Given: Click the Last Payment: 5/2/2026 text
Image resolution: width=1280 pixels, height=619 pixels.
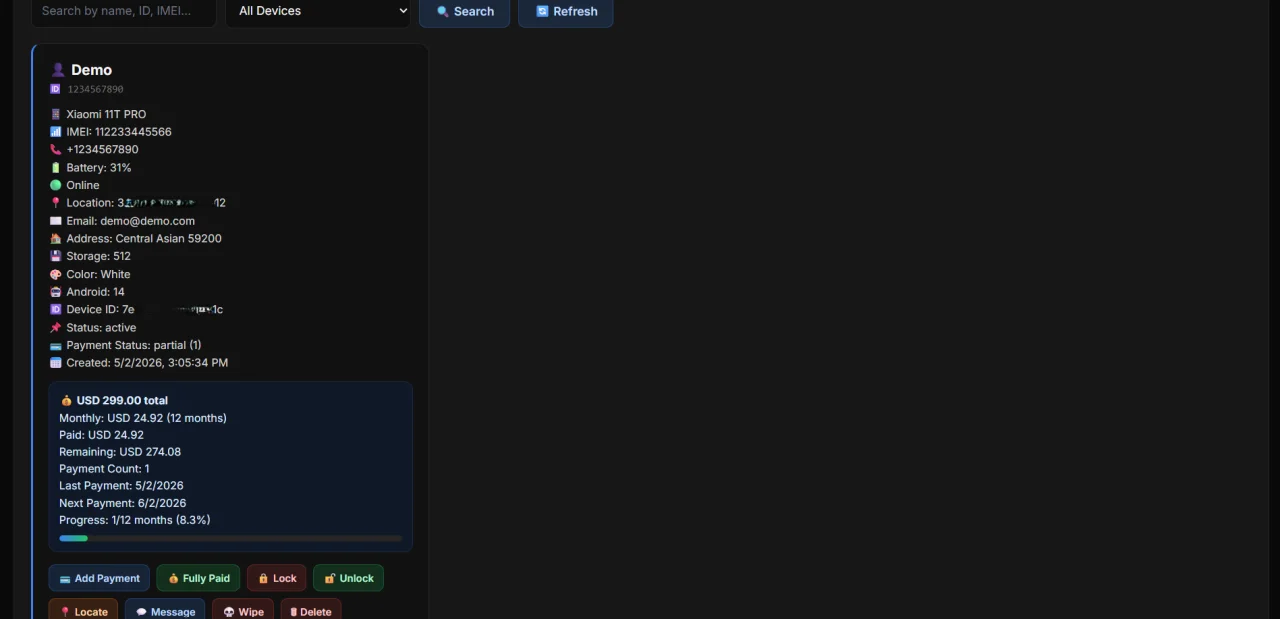Looking at the screenshot, I should (x=121, y=486).
